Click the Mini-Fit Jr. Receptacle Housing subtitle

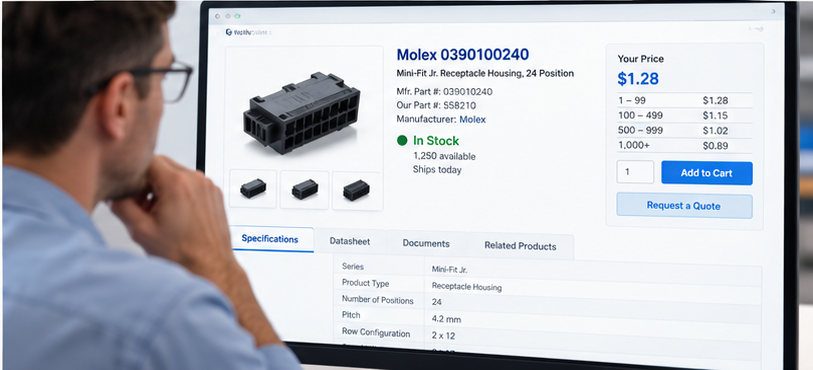click(485, 73)
